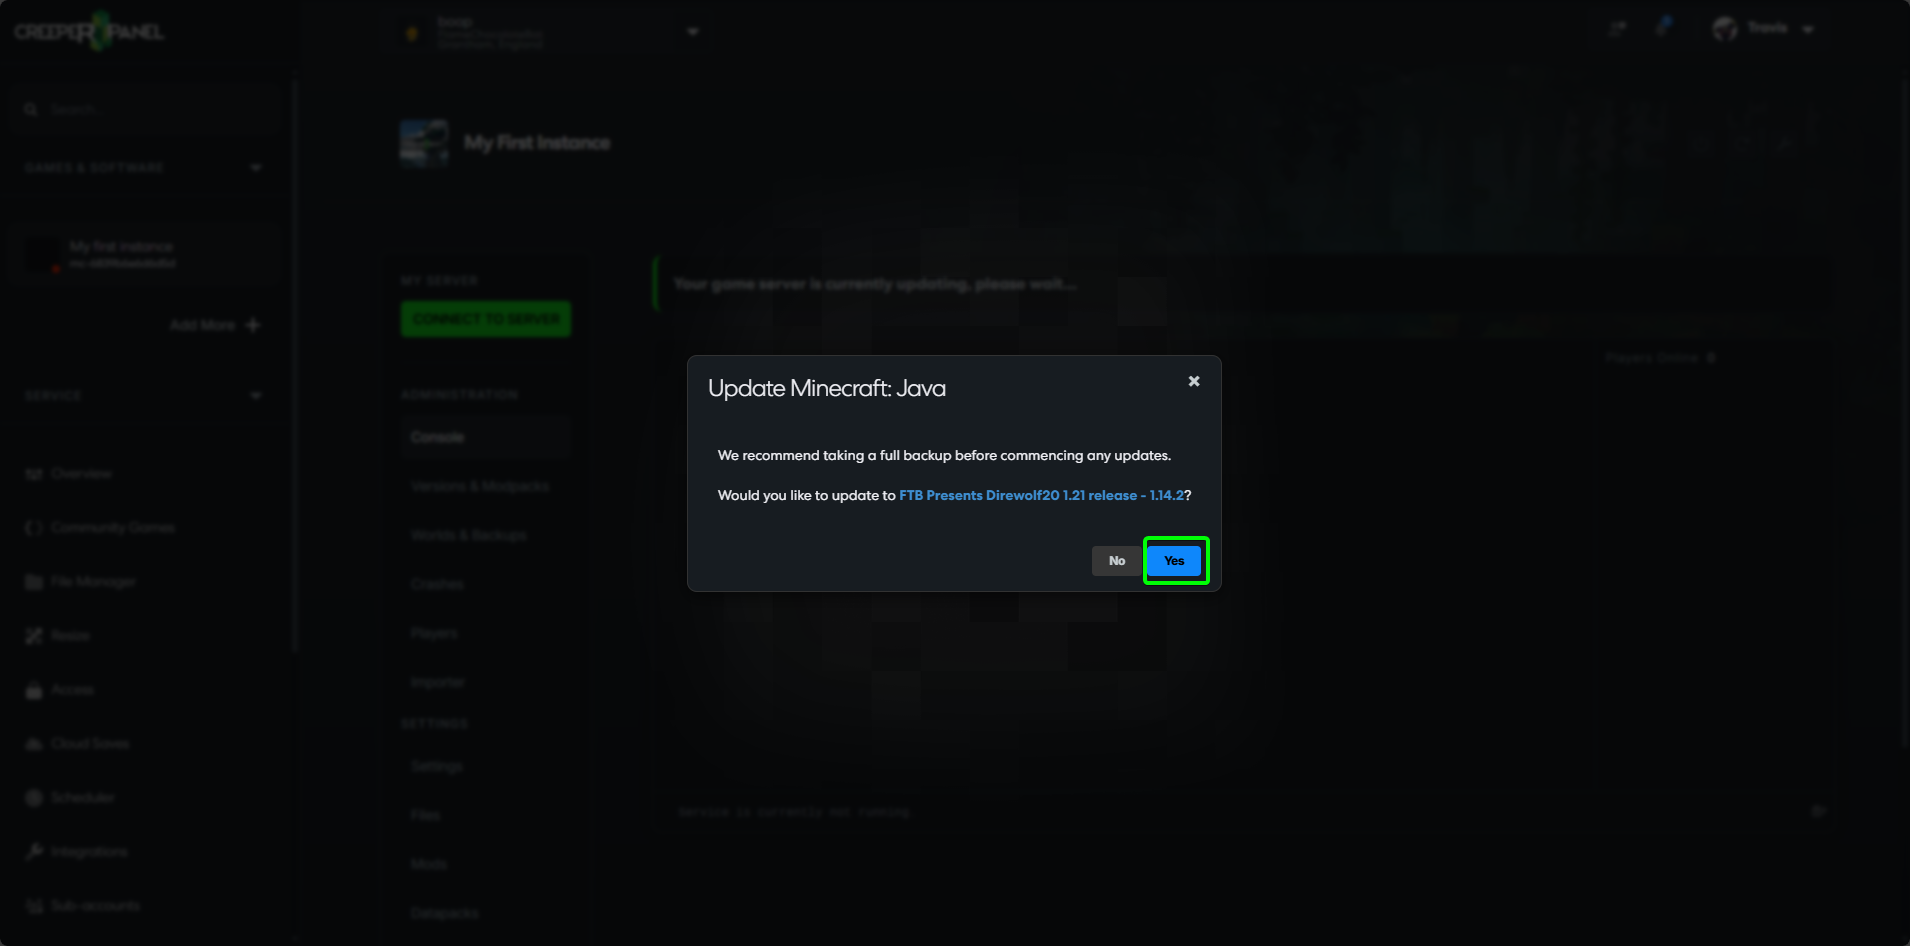Open the FTB Presents Direwolf20 release link
Viewport: 1910px width, 946px height.
point(1040,495)
